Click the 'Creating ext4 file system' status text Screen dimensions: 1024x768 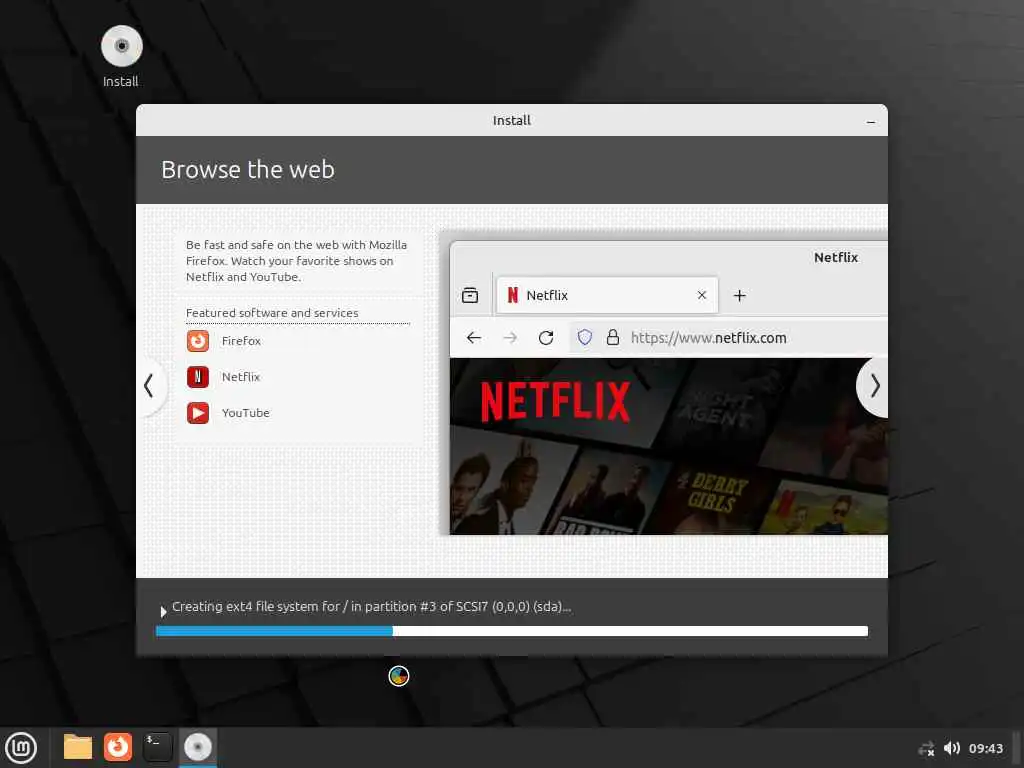372,607
